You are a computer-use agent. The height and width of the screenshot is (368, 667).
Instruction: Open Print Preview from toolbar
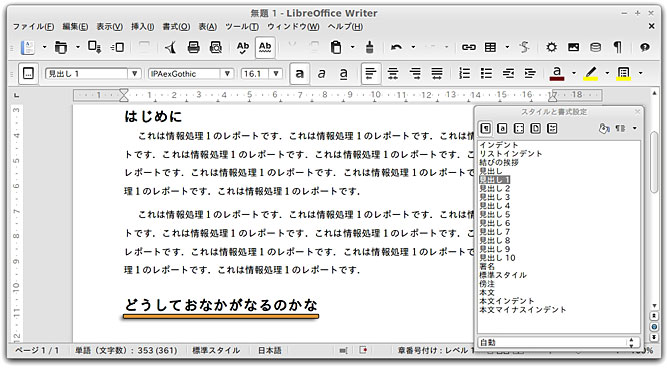point(216,47)
